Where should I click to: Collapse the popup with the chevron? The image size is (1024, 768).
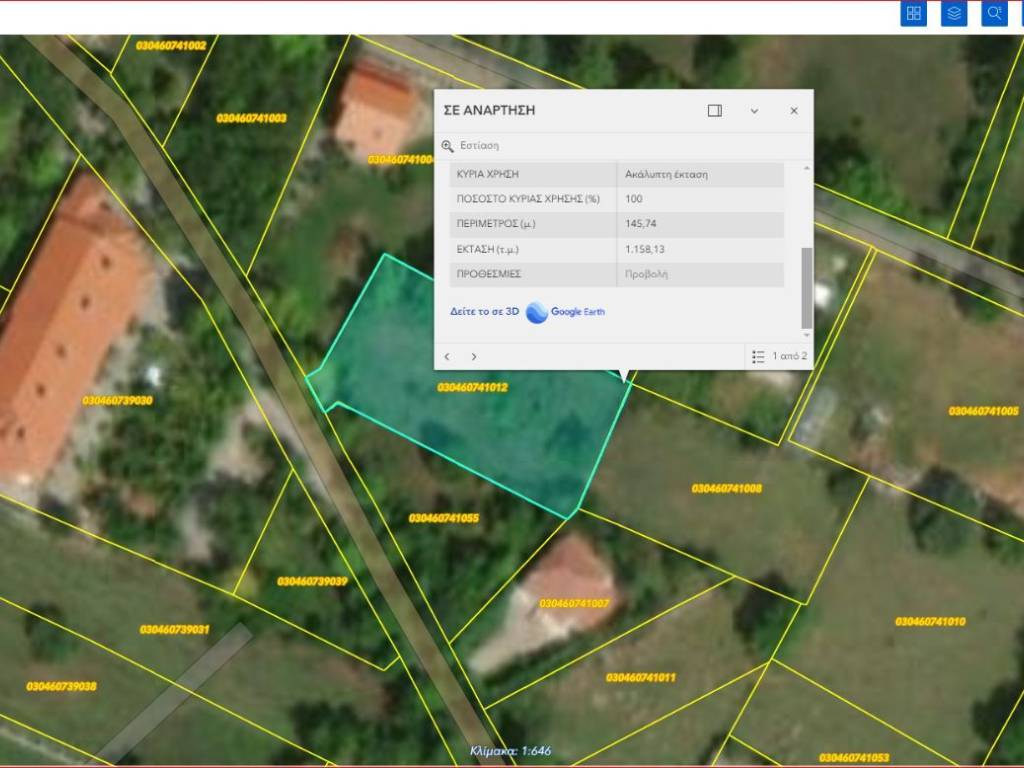754,111
